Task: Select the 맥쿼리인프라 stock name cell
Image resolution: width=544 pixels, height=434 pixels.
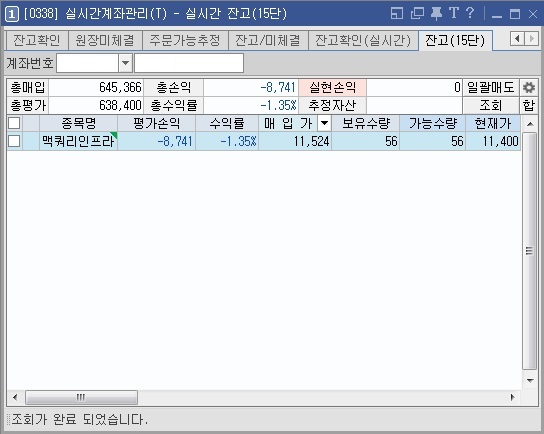Action: pyautogui.click(x=78, y=141)
